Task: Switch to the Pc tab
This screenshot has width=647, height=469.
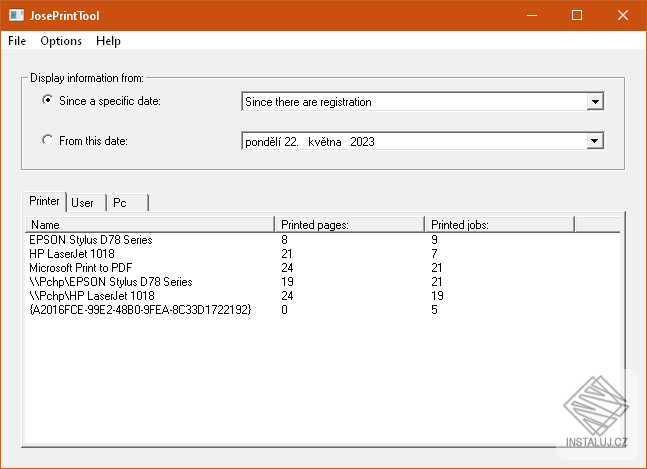Action: 119,203
